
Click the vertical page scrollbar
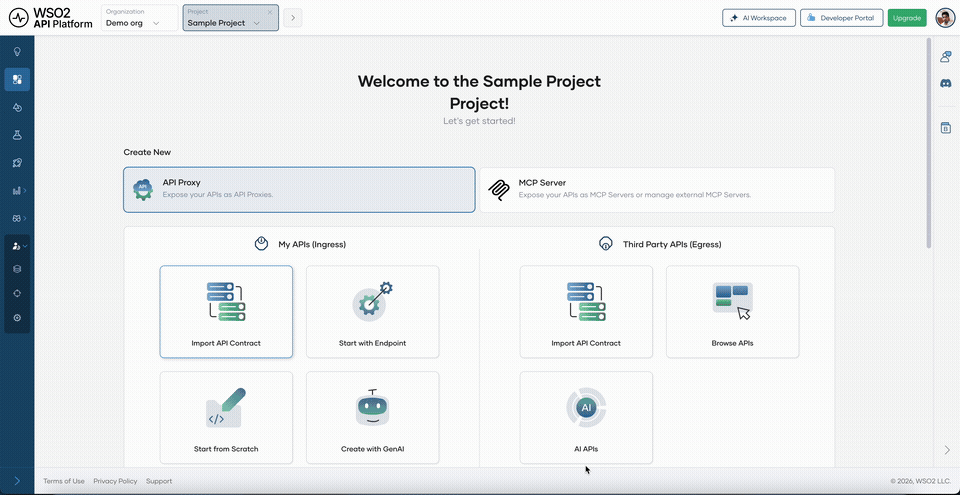click(929, 143)
